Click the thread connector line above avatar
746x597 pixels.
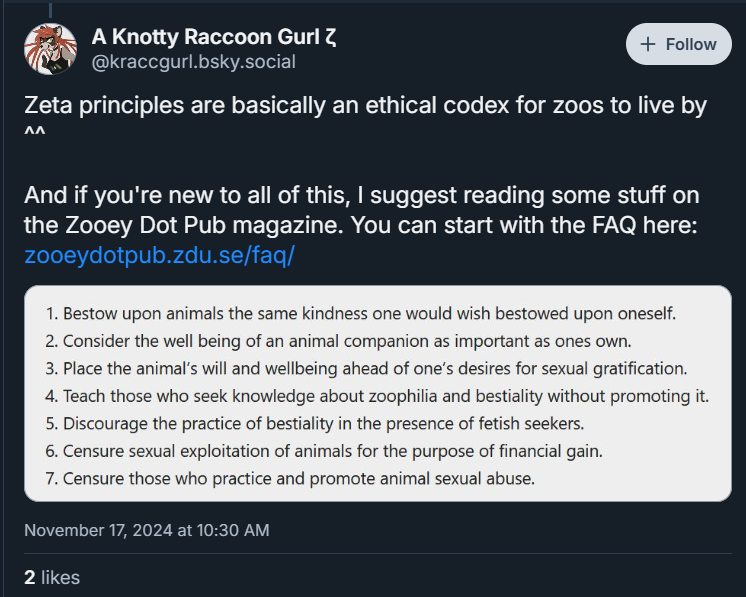(x=50, y=7)
